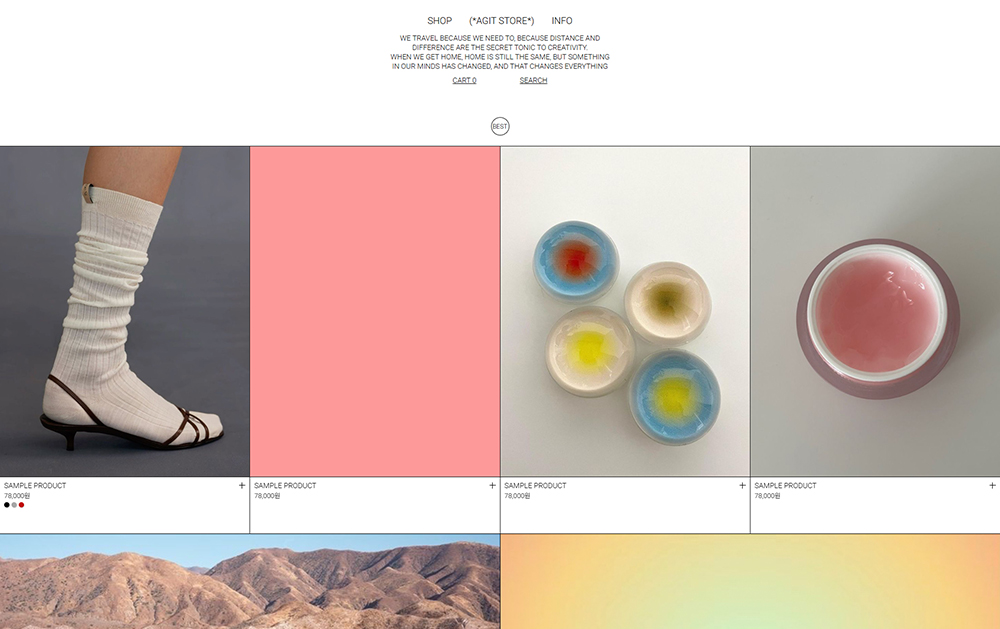
Task: Click plus icon on ceramic dishes product
Action: [742, 485]
